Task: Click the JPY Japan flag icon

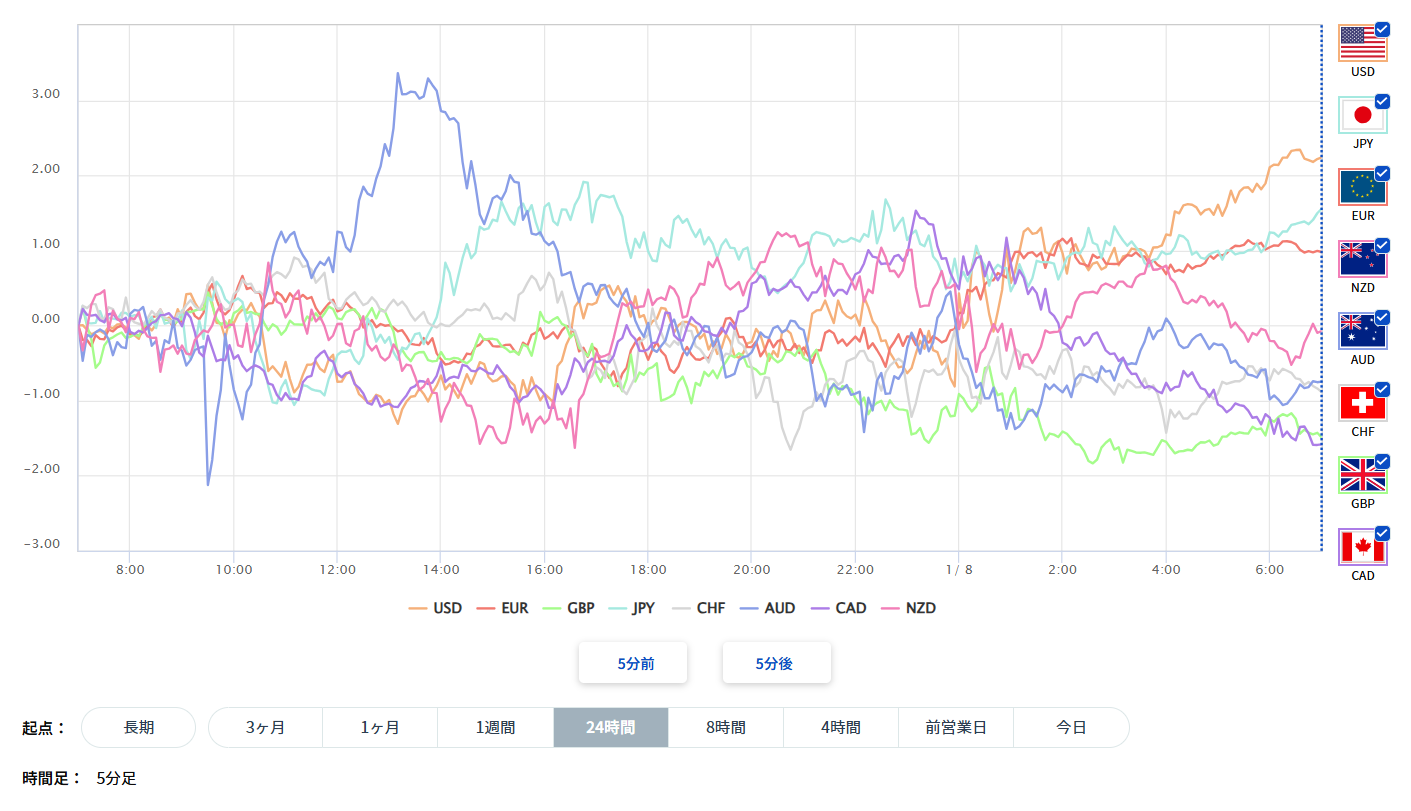Action: point(1362,115)
